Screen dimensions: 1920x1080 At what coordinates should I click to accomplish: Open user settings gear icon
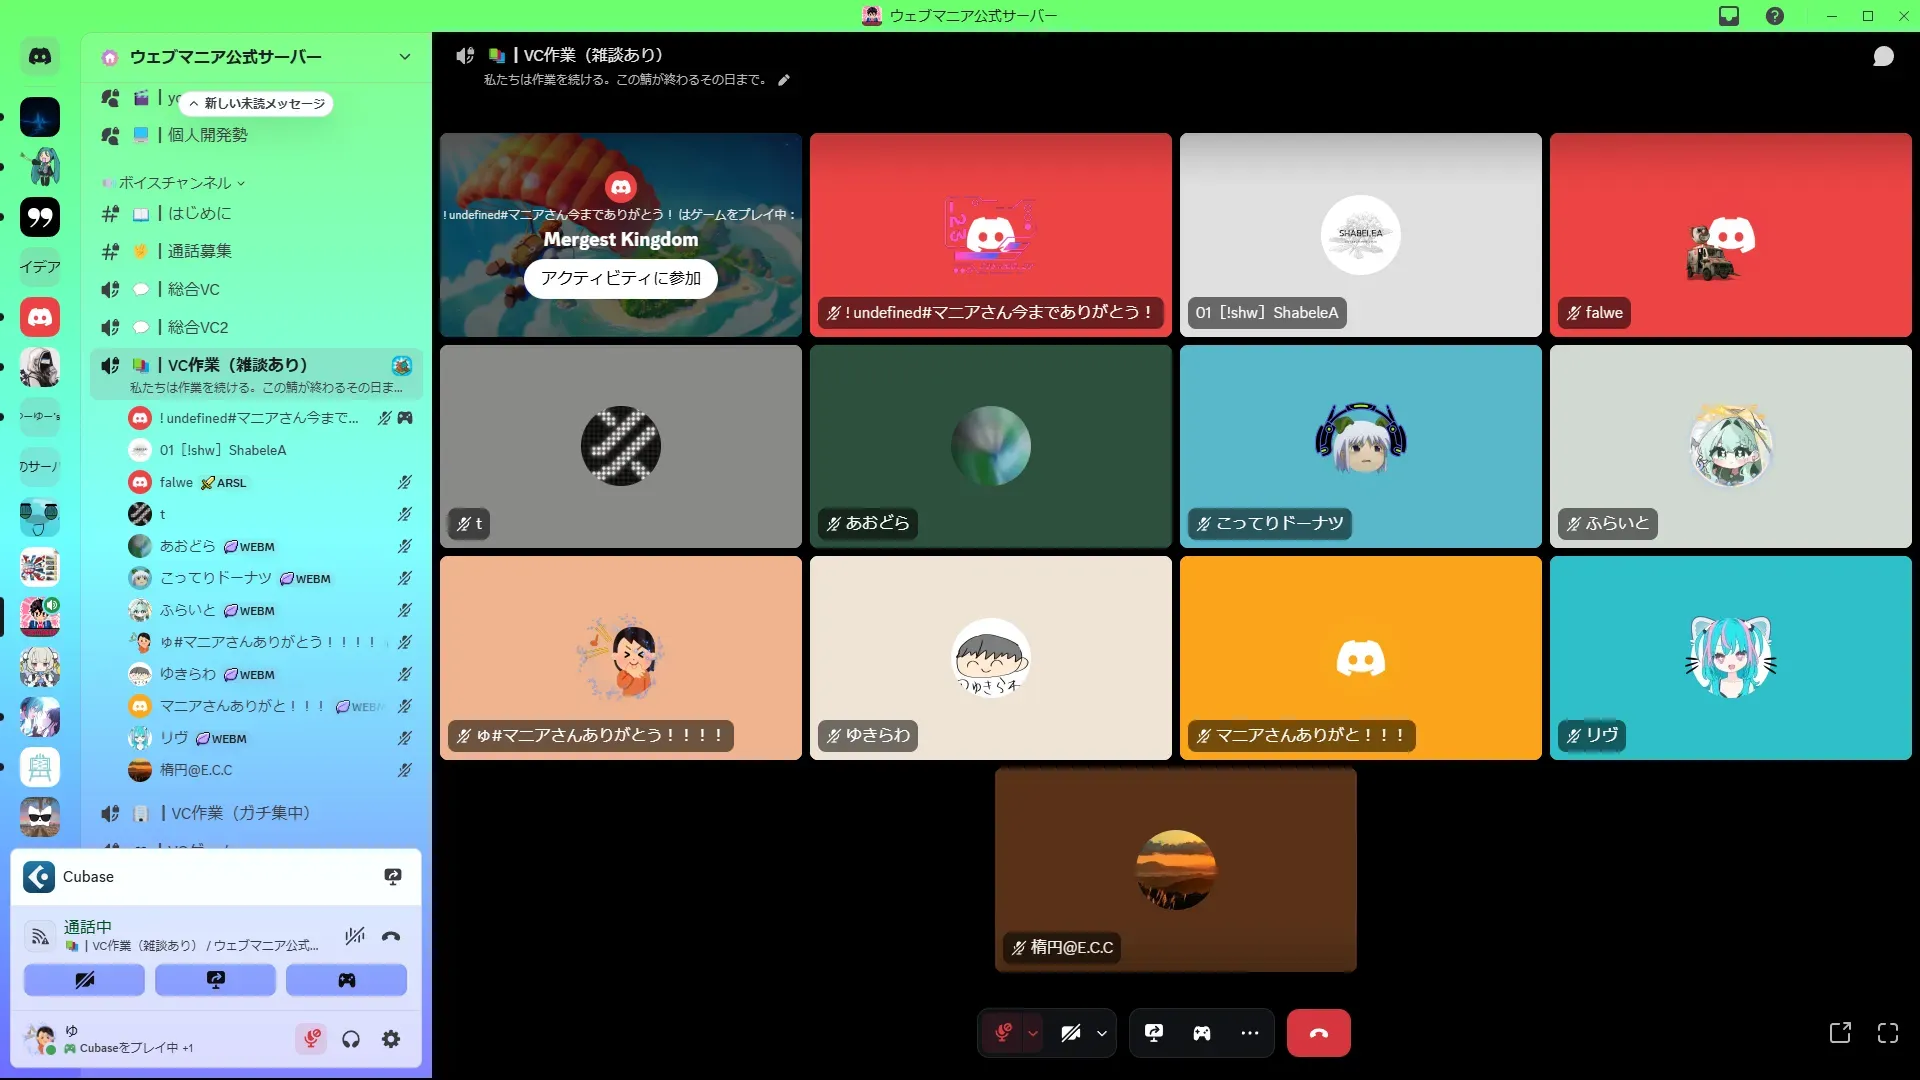[391, 1040]
